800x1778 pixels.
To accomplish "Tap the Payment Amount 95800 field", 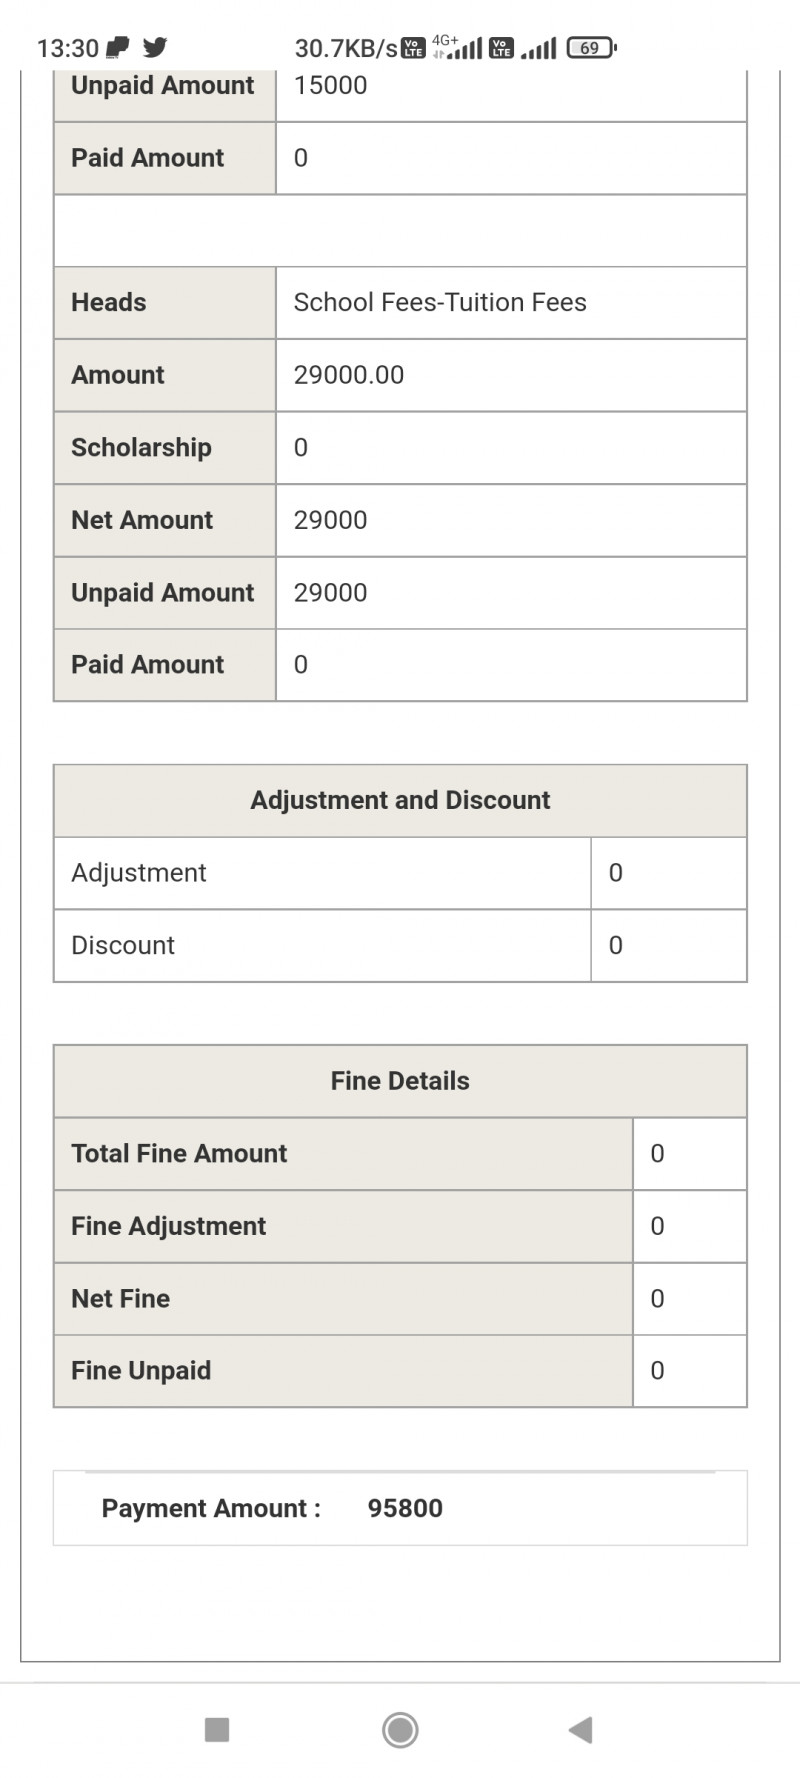I will point(404,1508).
